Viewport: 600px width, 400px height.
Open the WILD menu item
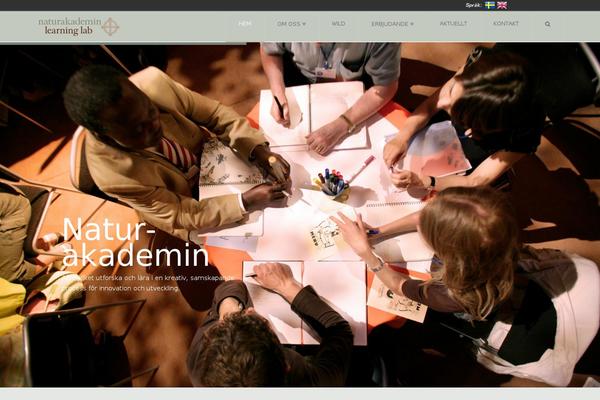(338, 23)
